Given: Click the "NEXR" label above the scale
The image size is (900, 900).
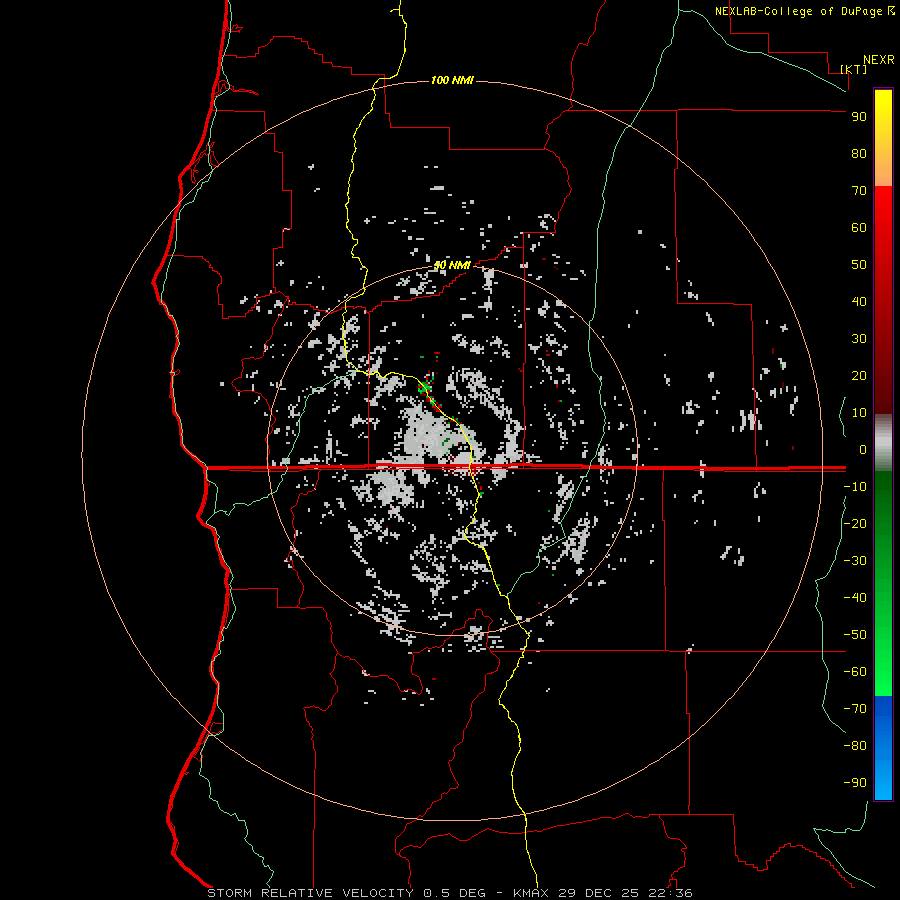Looking at the screenshot, I should click(x=879, y=60).
